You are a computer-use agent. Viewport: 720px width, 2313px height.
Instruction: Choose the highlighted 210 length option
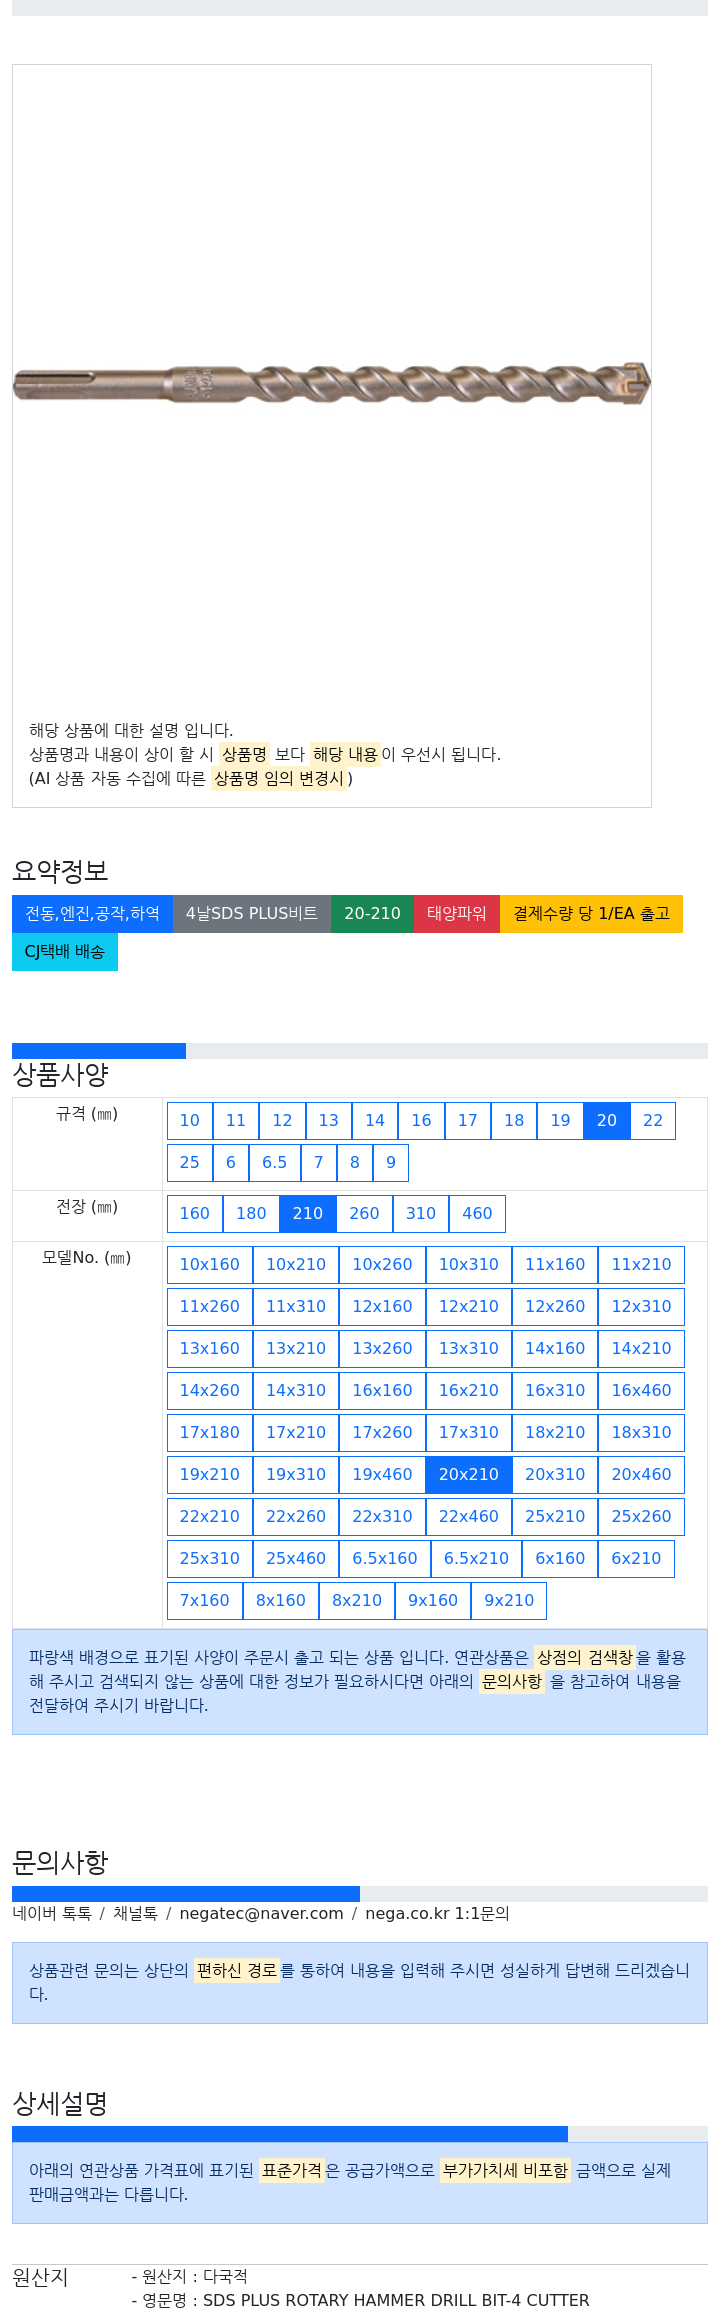point(308,1214)
